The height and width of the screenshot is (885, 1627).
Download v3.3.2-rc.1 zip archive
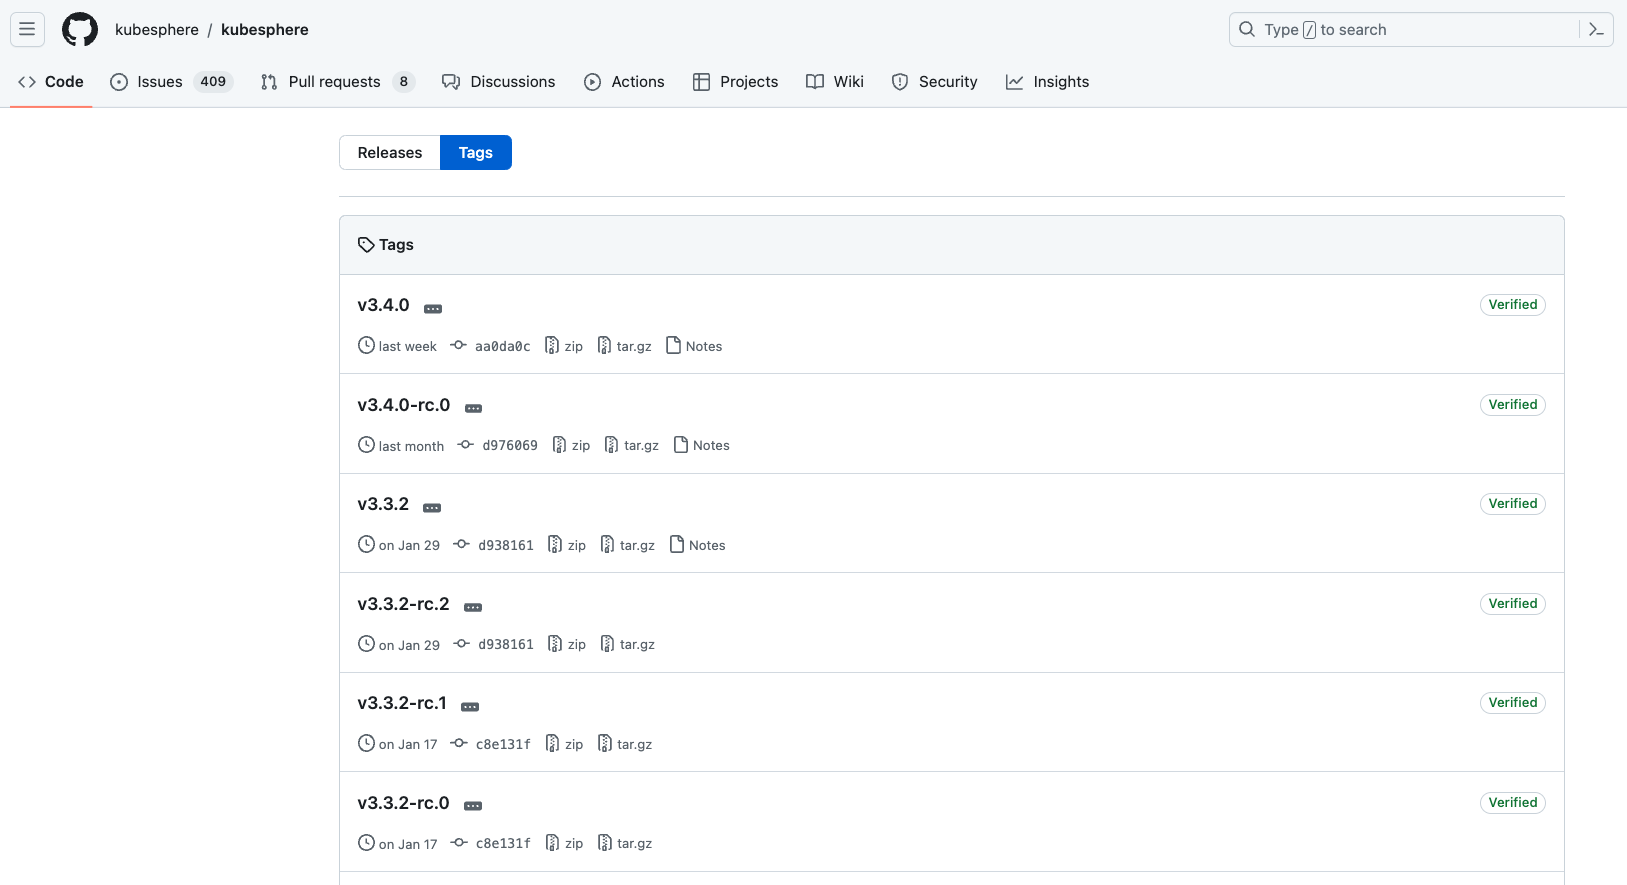pos(564,744)
